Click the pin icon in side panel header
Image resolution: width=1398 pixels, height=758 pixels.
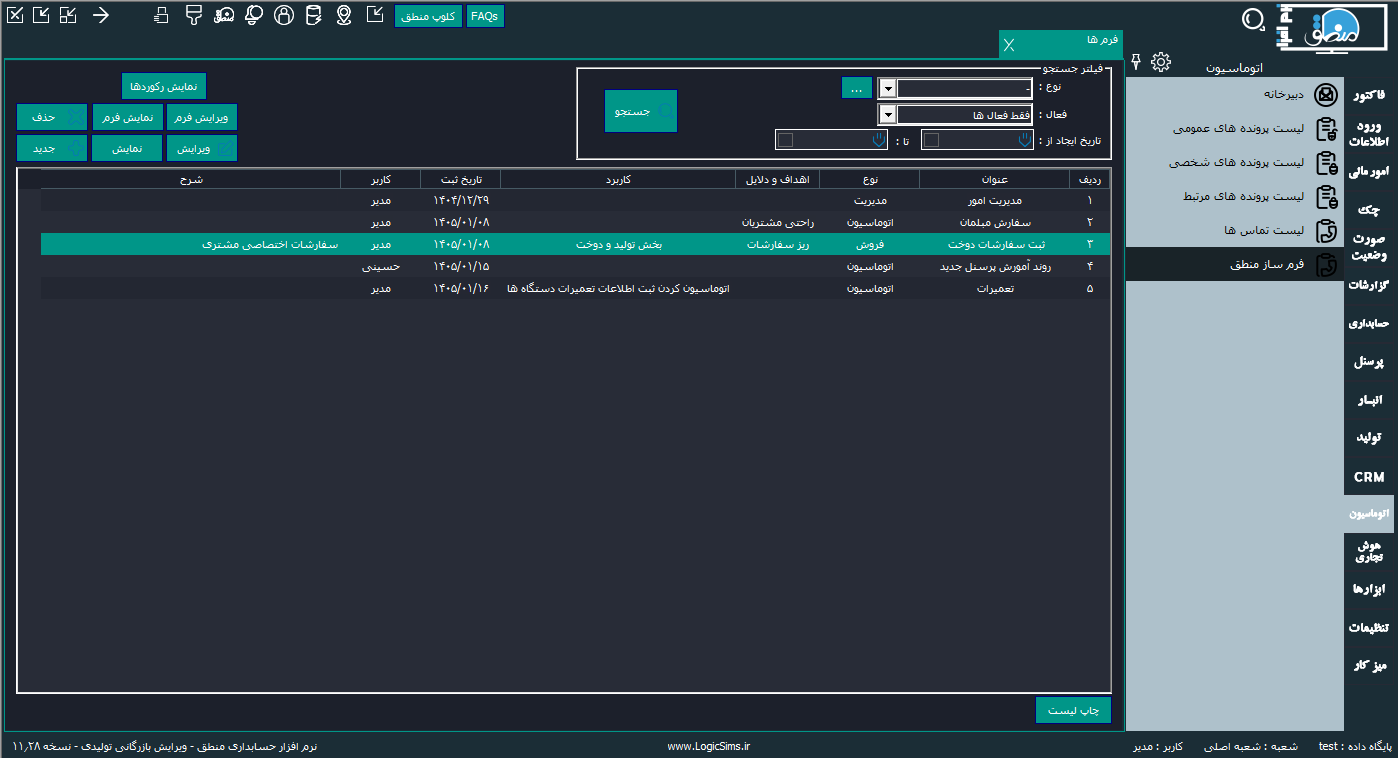click(1135, 62)
